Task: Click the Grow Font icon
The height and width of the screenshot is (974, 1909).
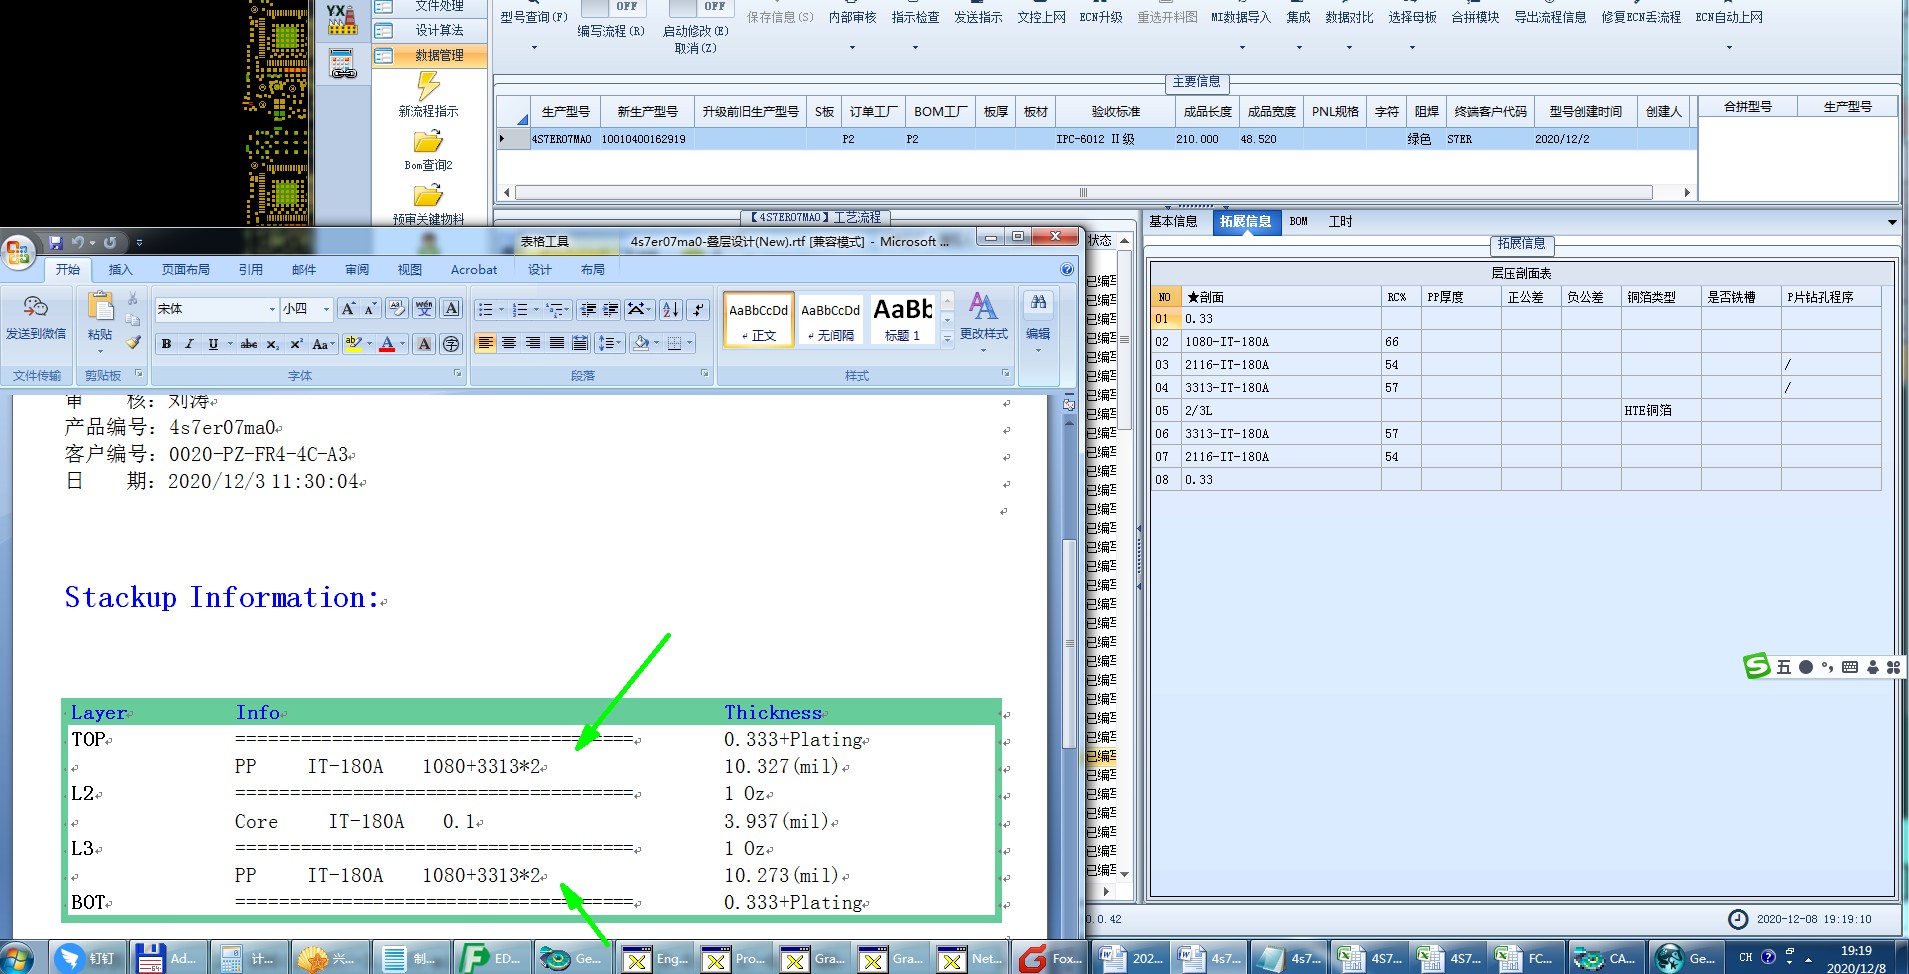Action: click(348, 309)
